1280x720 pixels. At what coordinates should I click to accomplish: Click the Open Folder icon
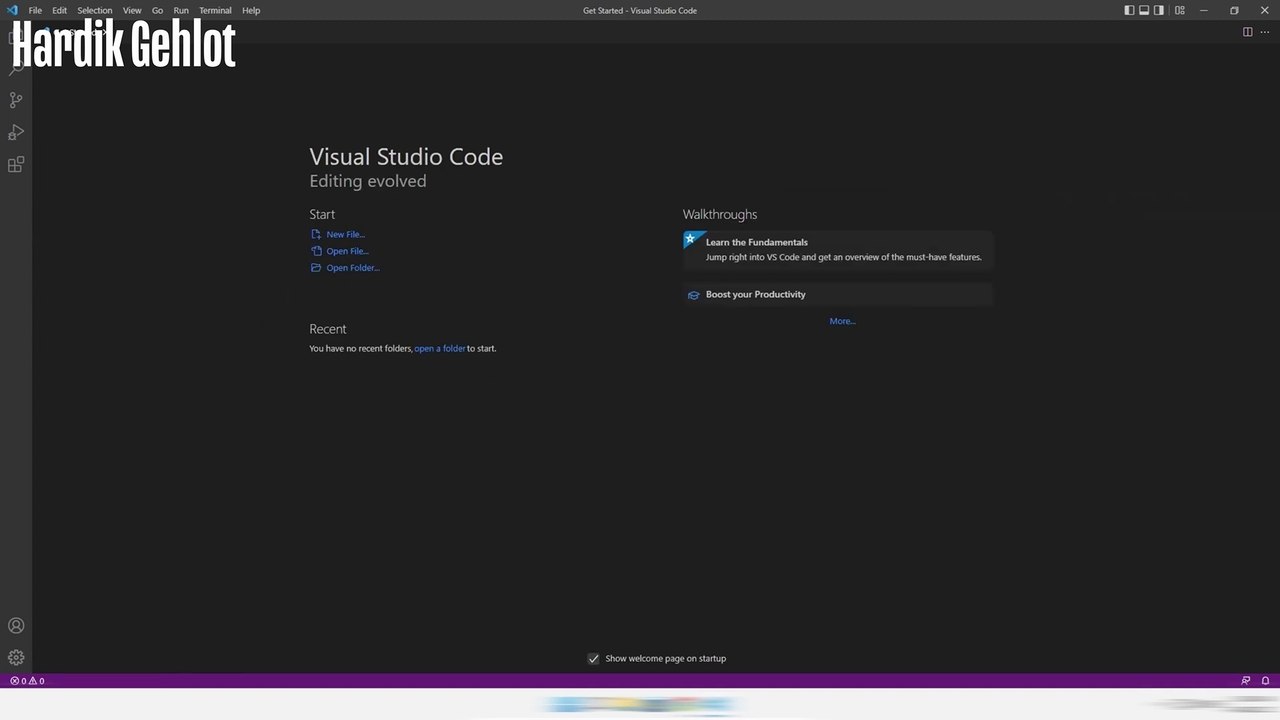point(316,268)
